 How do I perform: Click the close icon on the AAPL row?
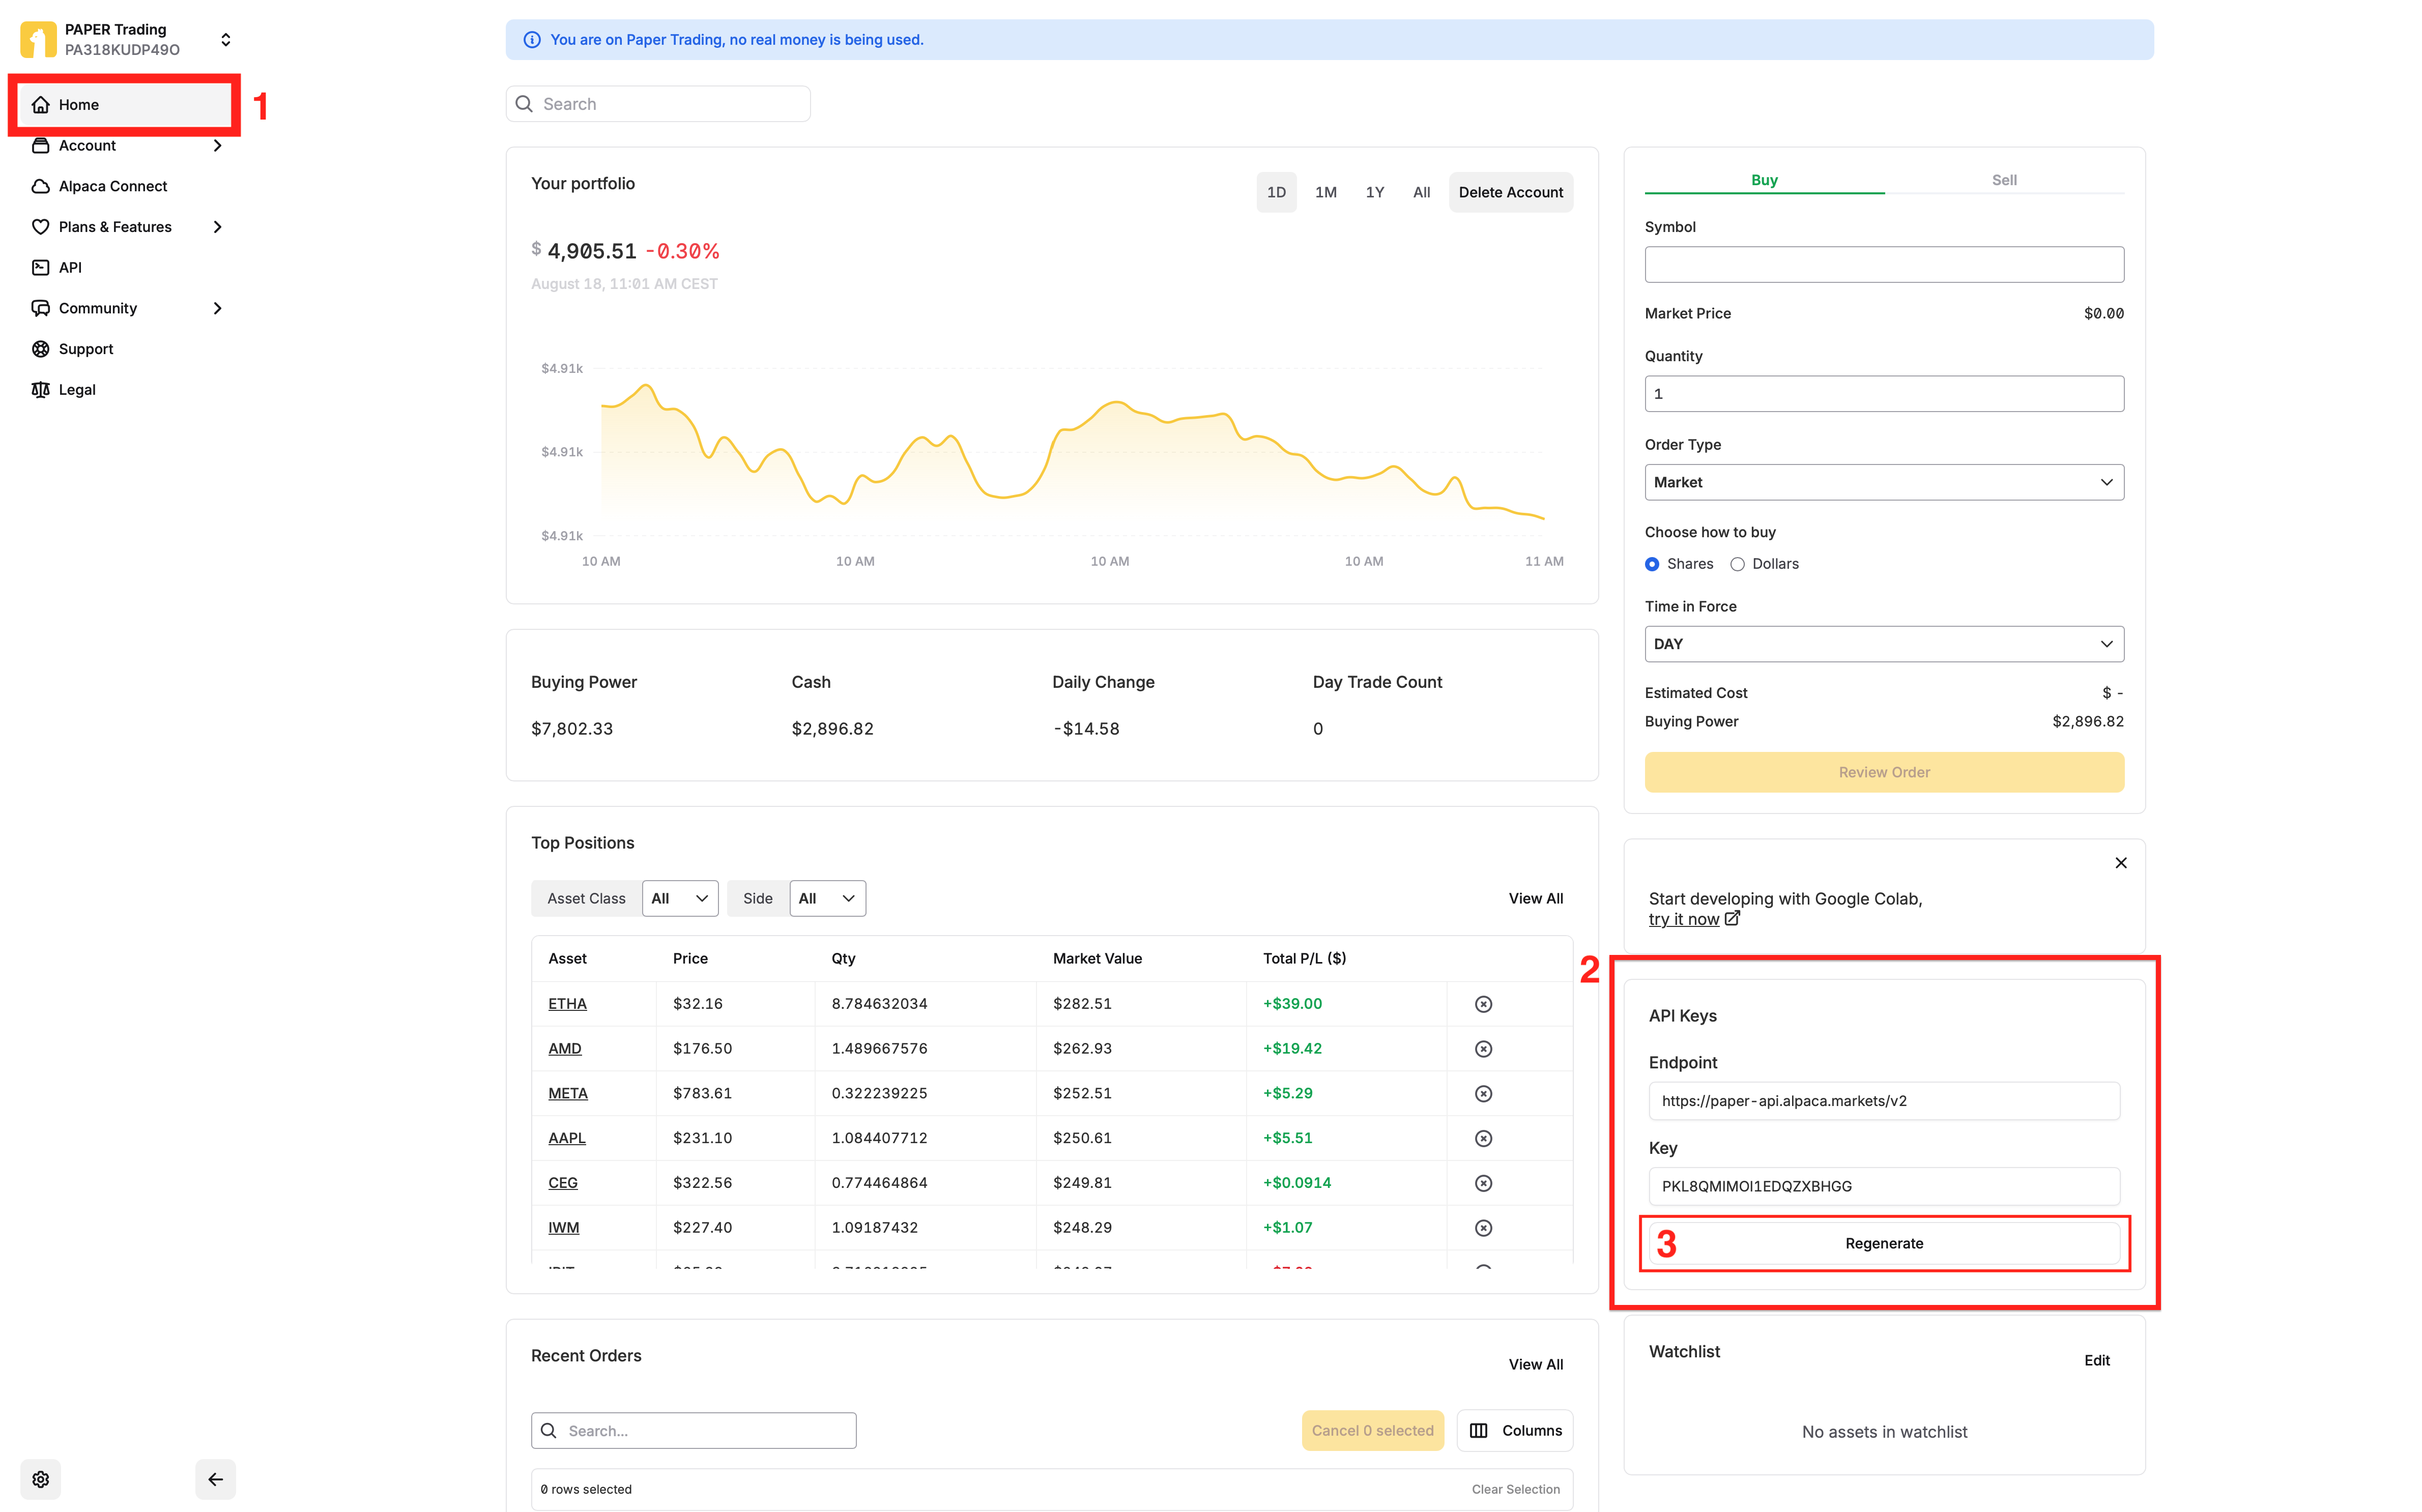point(1483,1138)
